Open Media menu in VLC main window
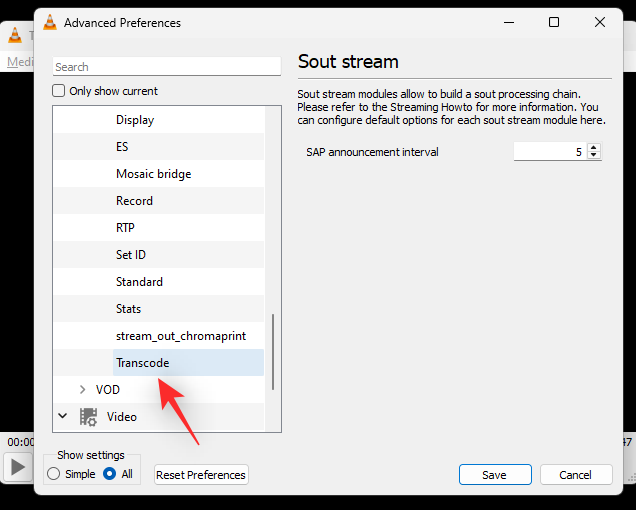The height and width of the screenshot is (510, 636). pos(19,62)
